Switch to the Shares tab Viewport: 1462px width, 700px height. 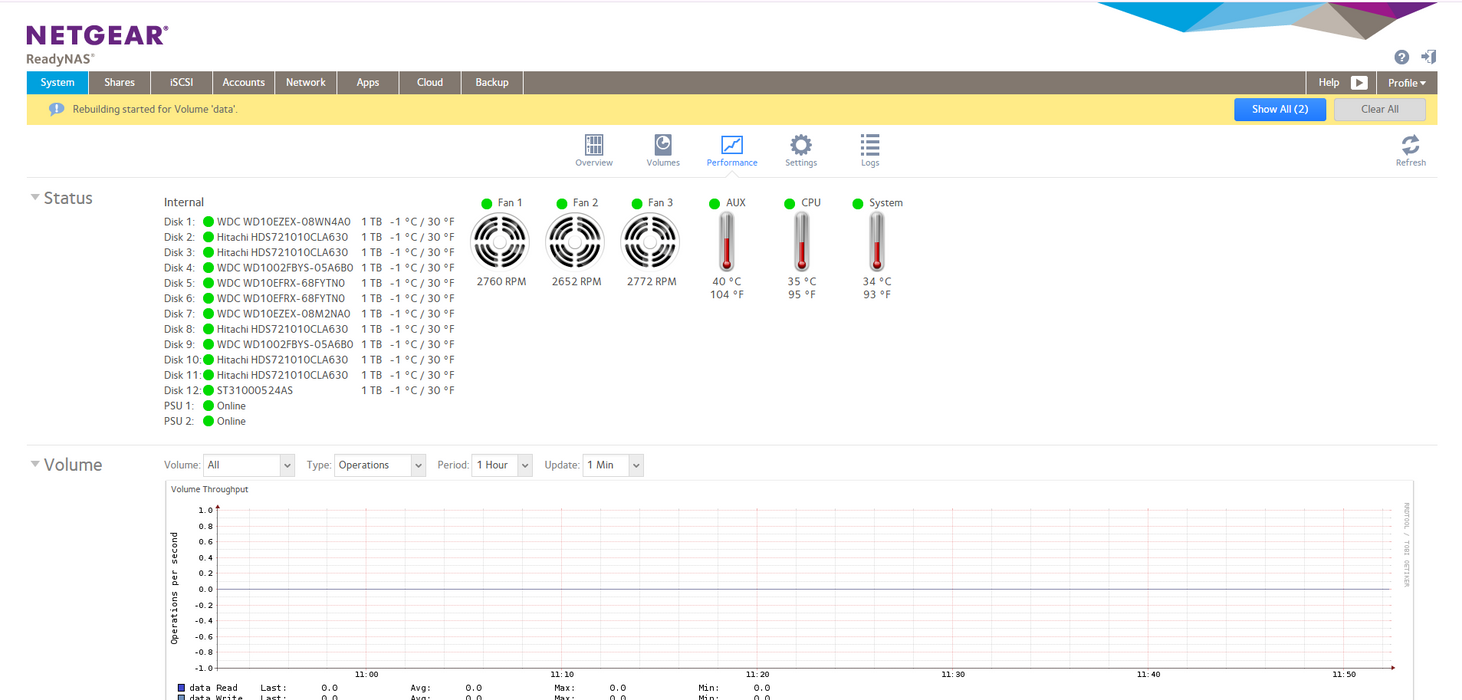pos(120,83)
